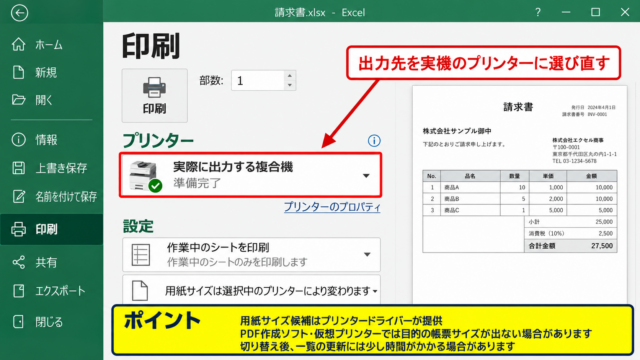
Task: Click the help question mark in title bar
Action: click(538, 12)
